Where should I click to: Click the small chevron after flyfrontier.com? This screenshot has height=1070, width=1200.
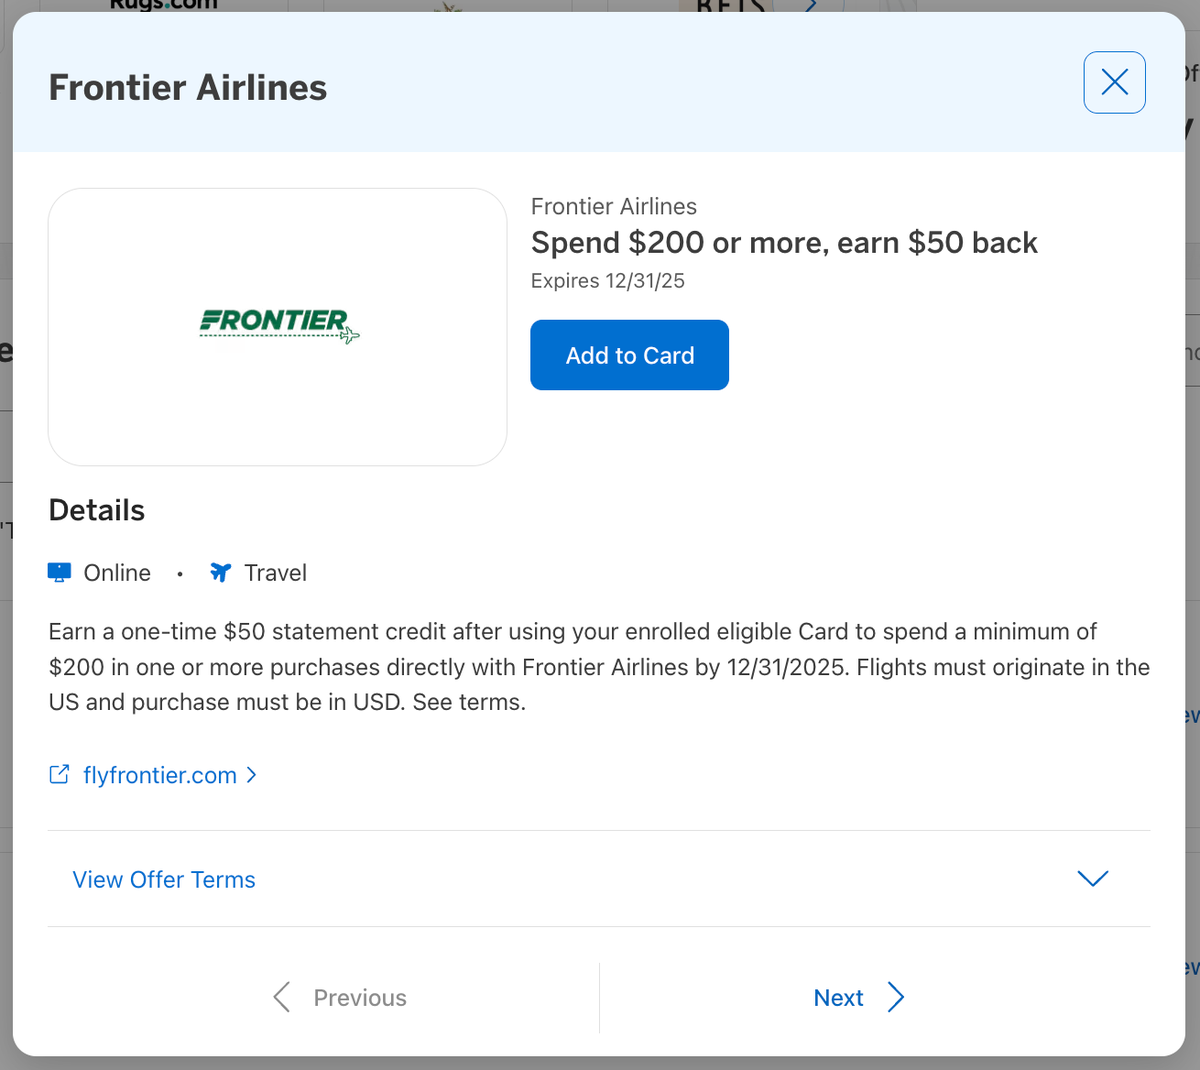(x=252, y=775)
